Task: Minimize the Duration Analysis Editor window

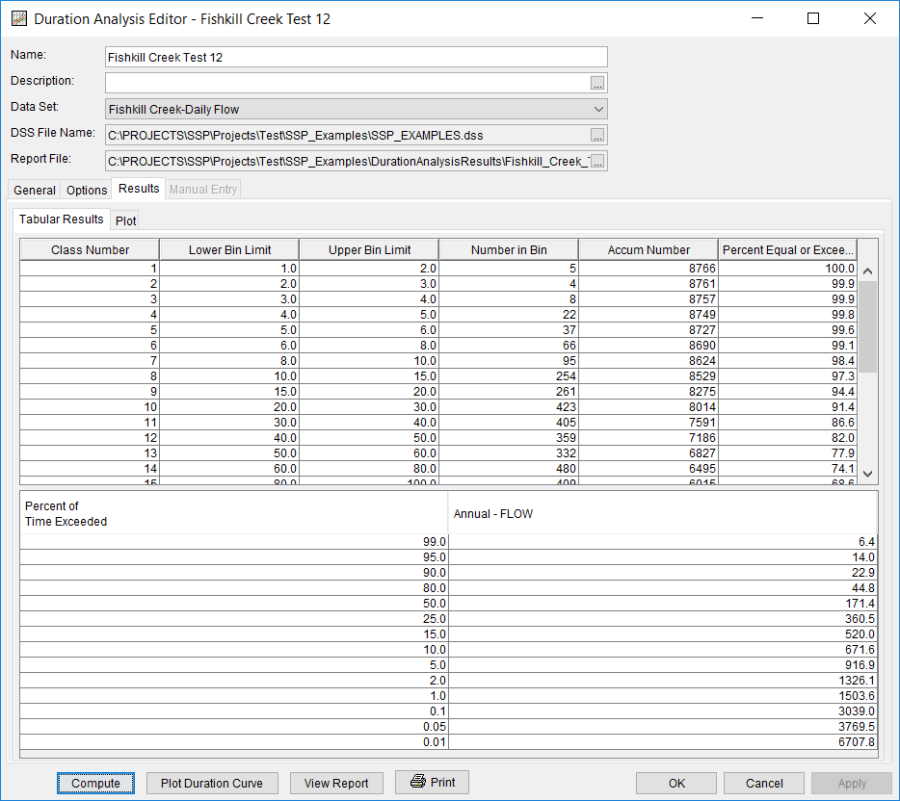Action: [x=758, y=18]
